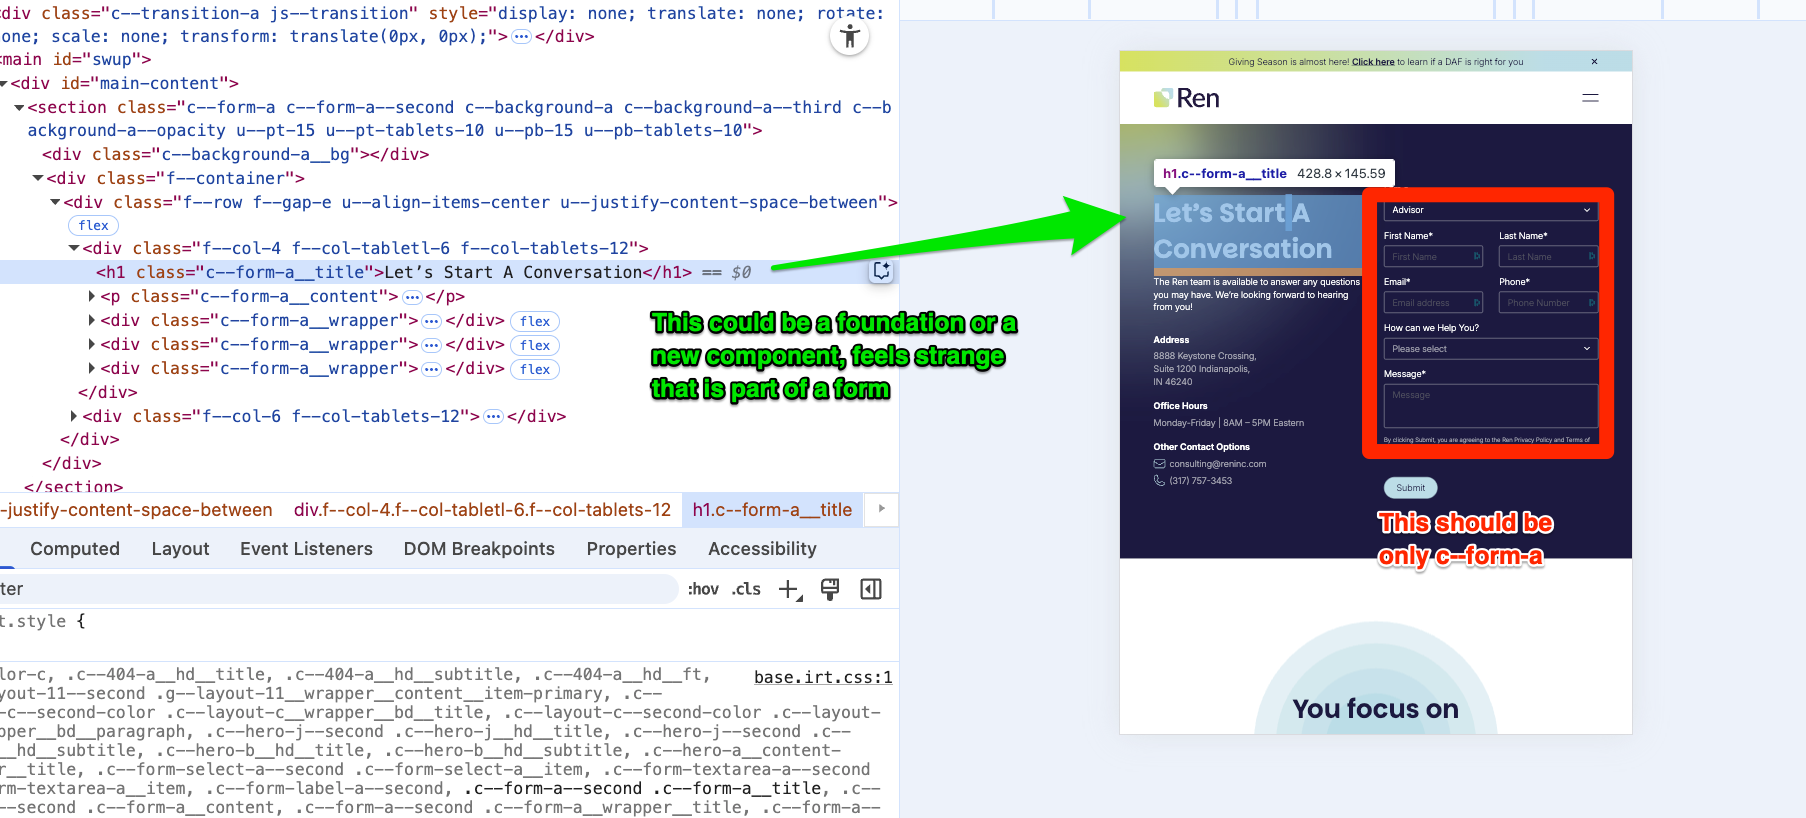This screenshot has width=1806, height=818.
Task: Expand the p c--form-a__content node
Action: coord(92,297)
